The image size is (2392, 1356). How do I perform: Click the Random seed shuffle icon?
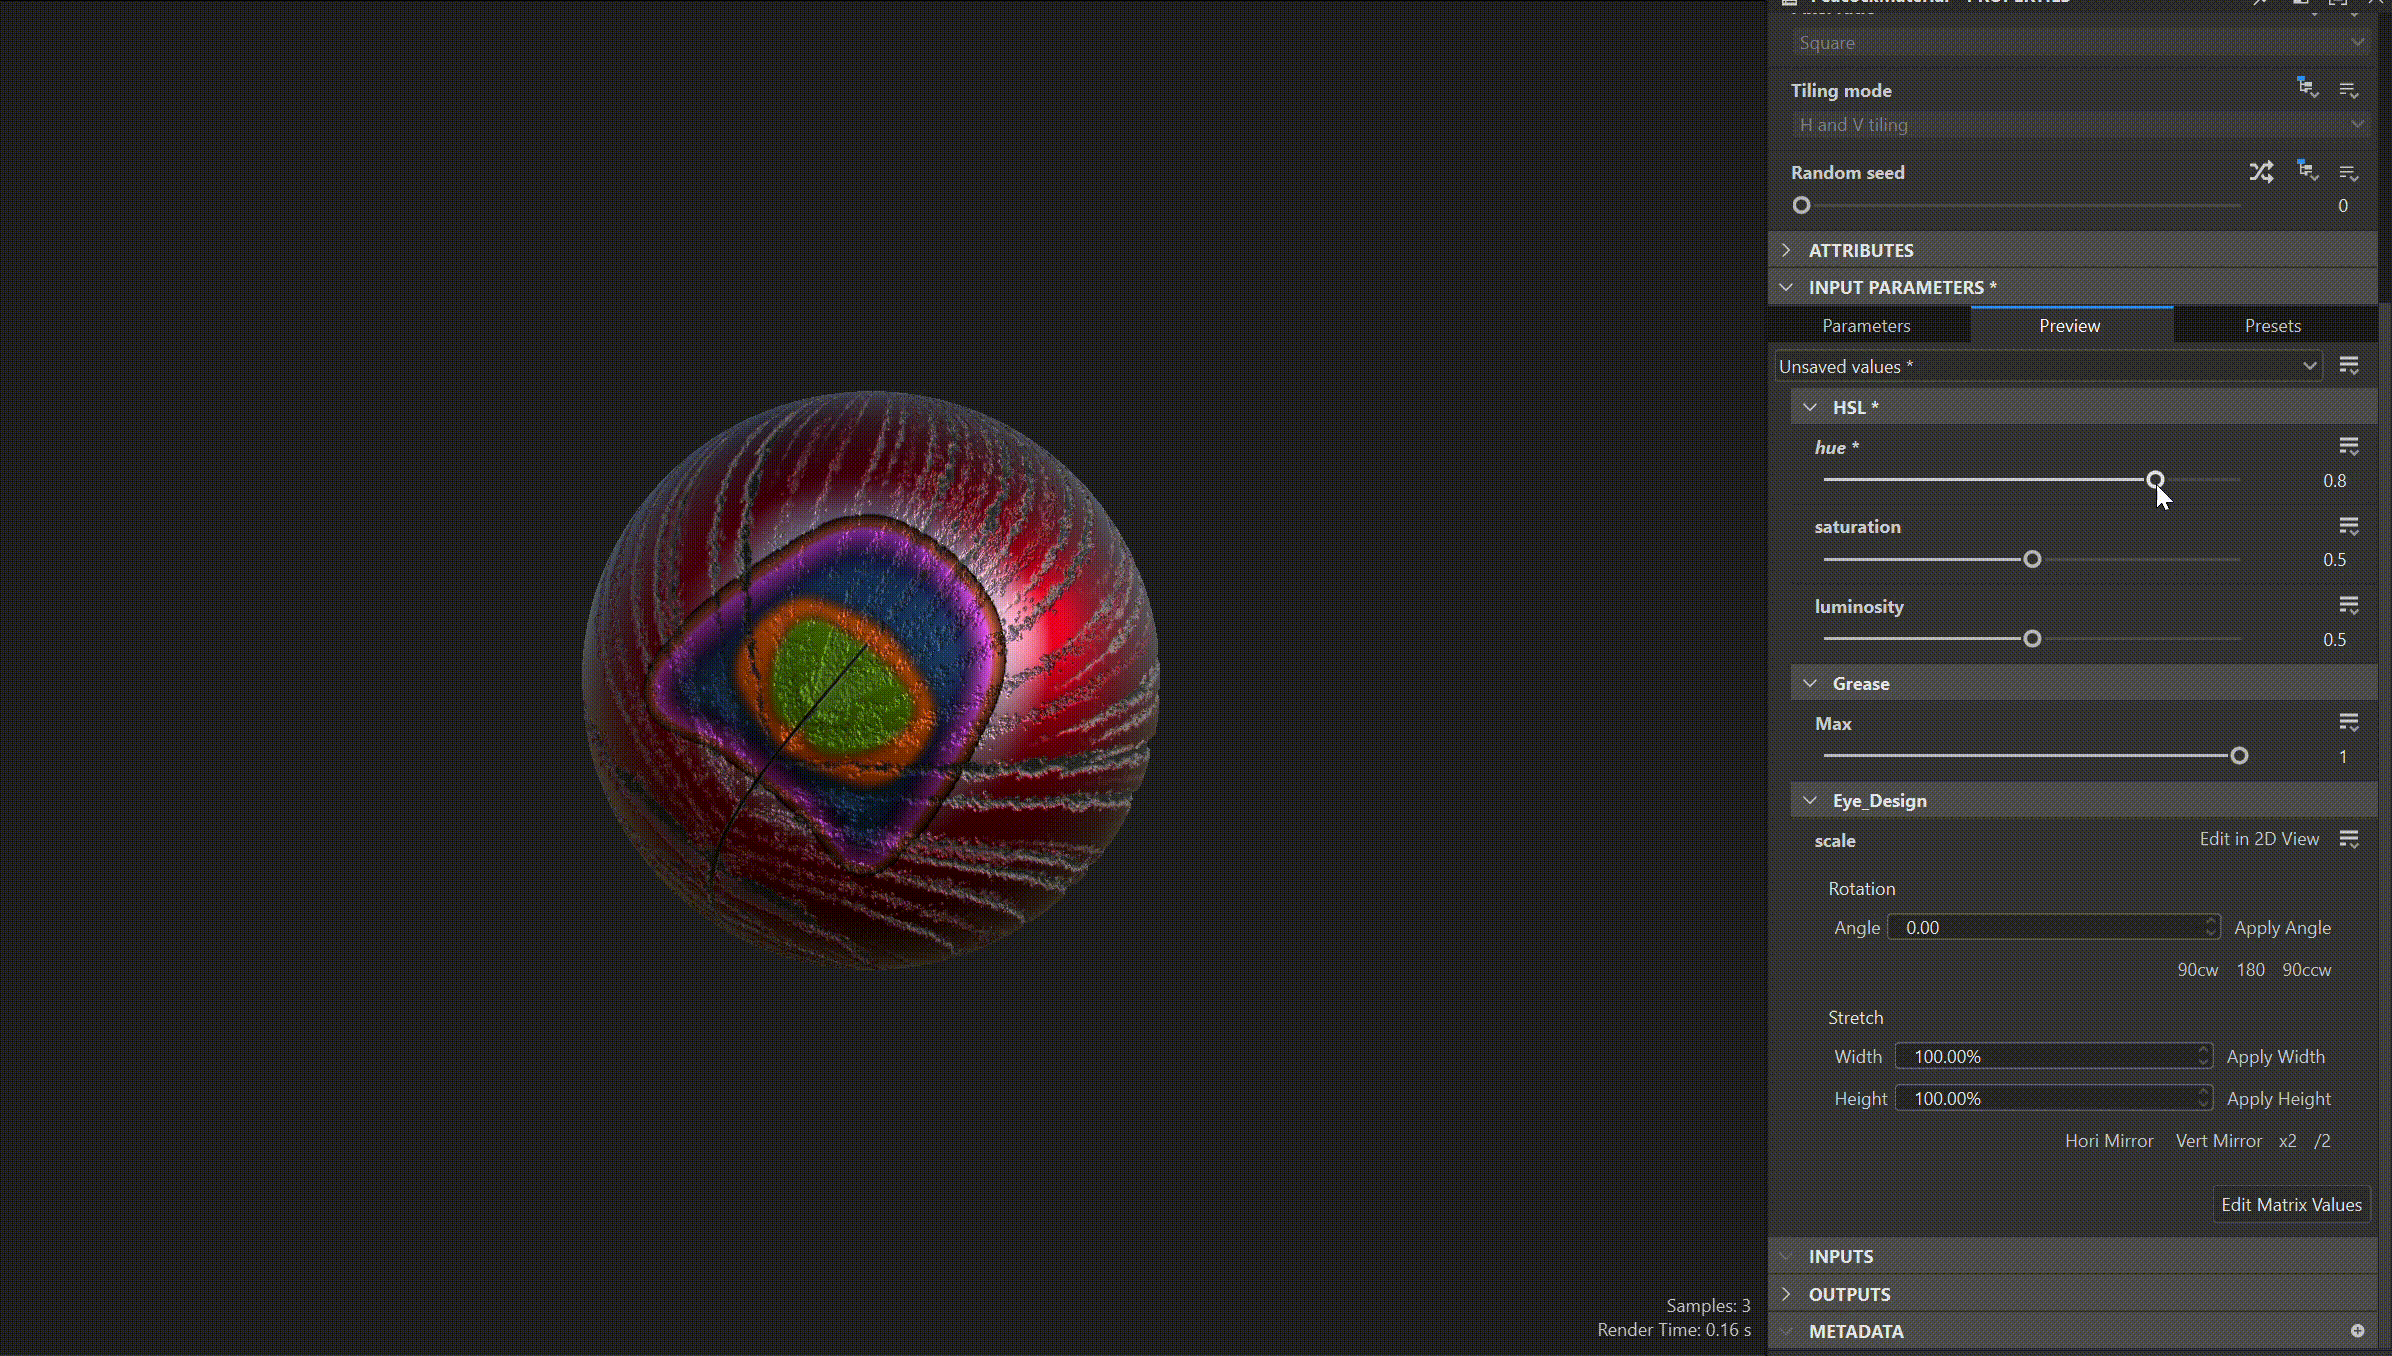tap(2261, 172)
